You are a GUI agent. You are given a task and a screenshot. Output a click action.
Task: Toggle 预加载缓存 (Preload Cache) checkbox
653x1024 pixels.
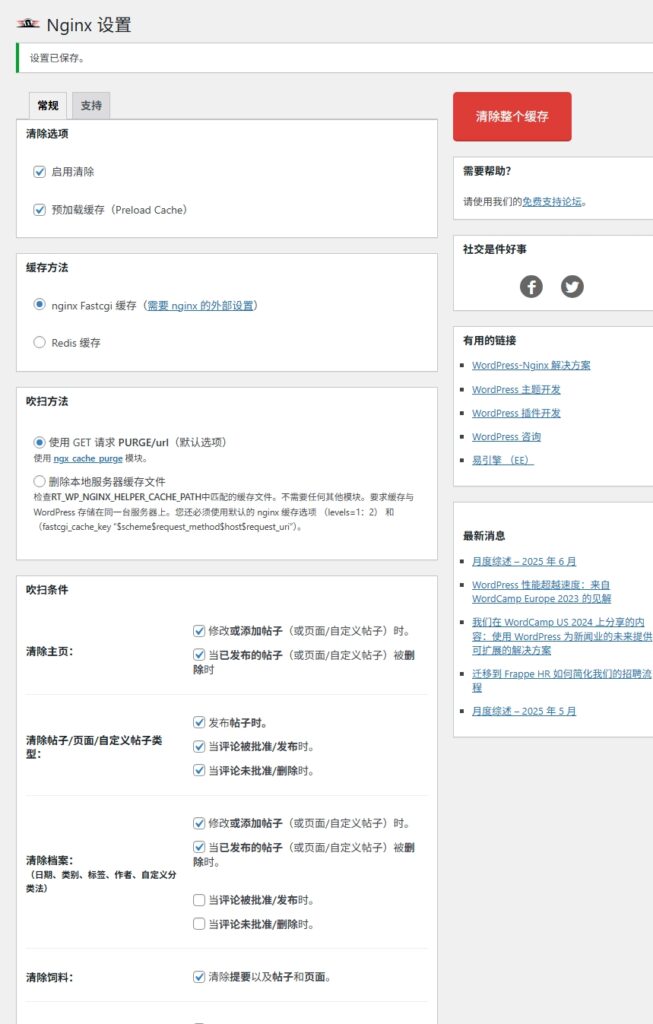pos(39,210)
